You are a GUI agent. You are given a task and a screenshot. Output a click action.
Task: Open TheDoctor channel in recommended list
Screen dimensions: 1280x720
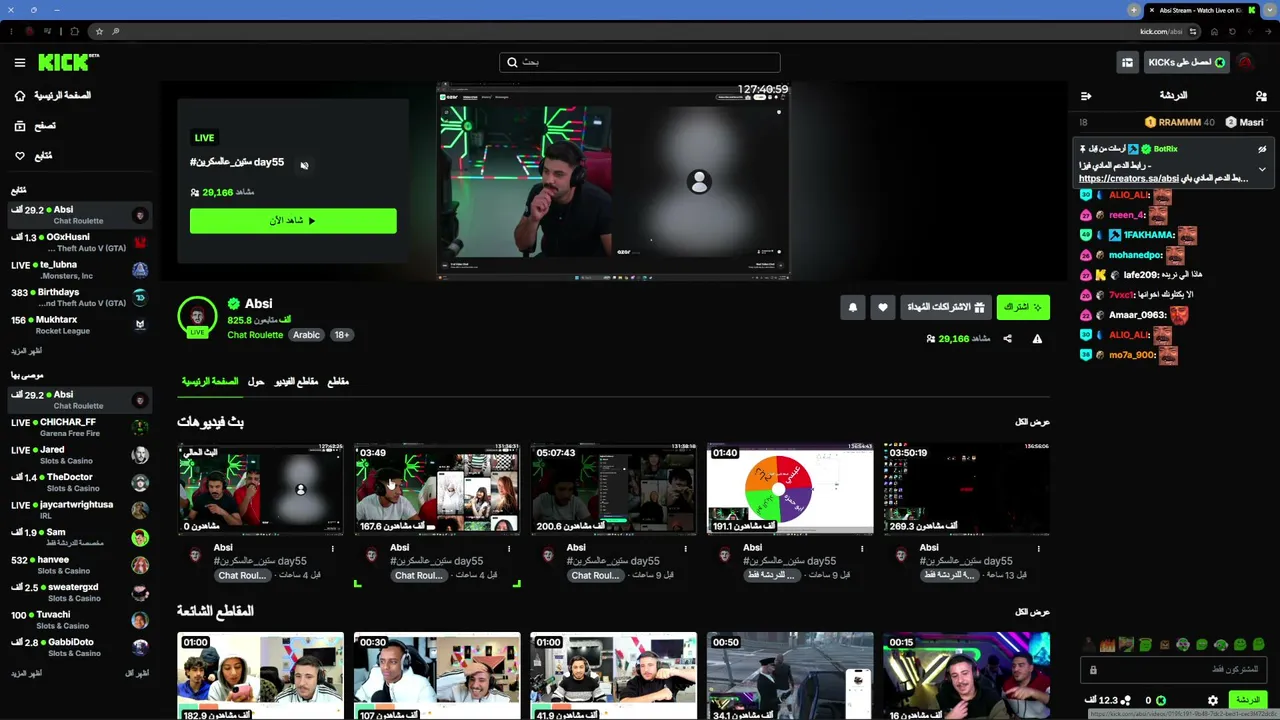click(x=80, y=483)
